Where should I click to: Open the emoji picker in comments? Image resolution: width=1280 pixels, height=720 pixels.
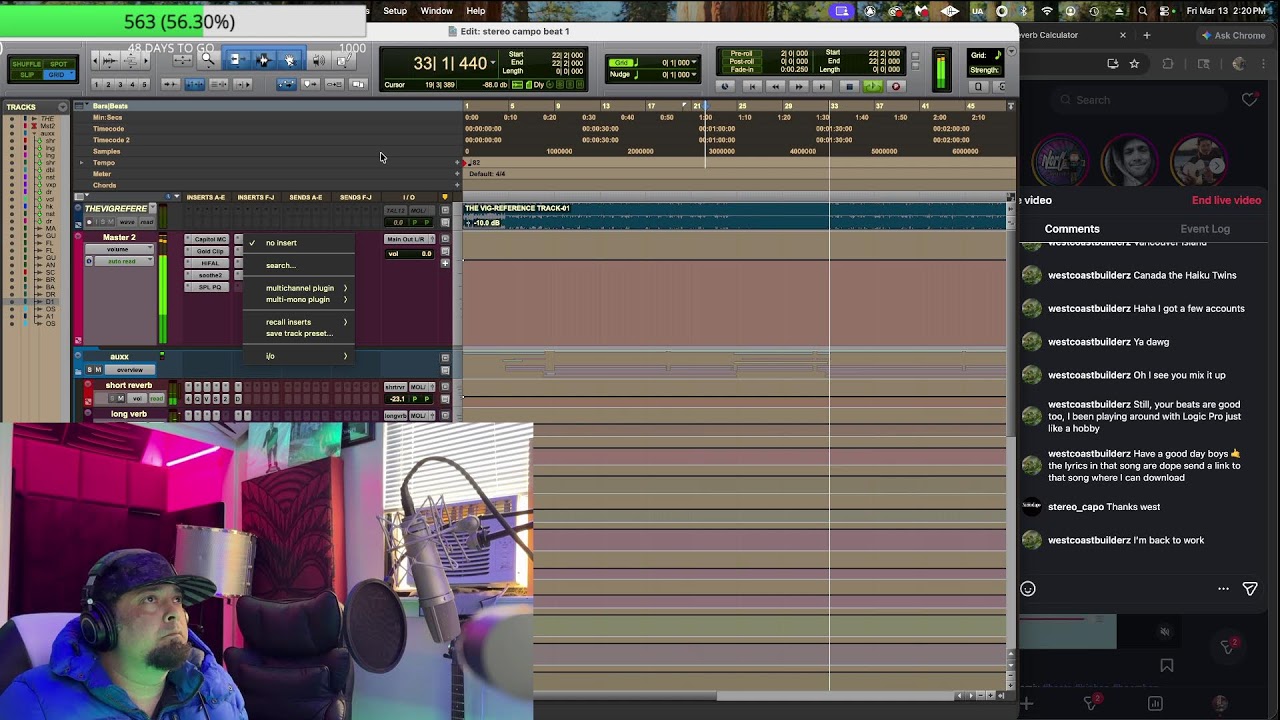[1028, 589]
